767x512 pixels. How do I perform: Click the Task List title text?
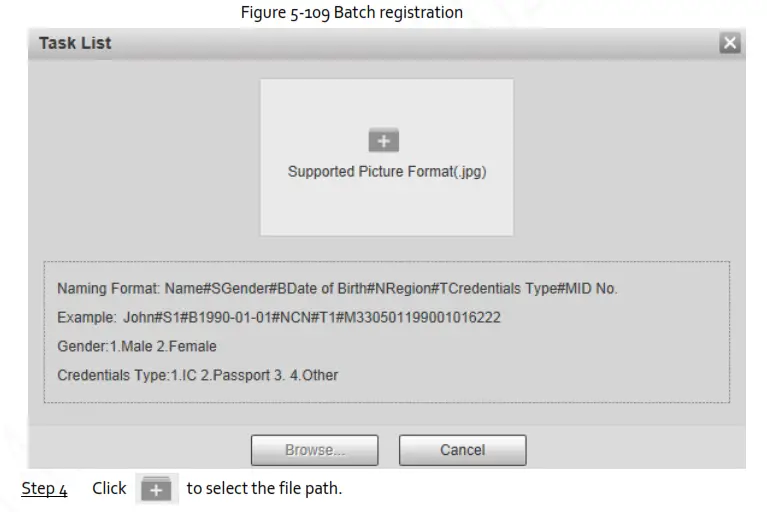pyautogui.click(x=75, y=43)
